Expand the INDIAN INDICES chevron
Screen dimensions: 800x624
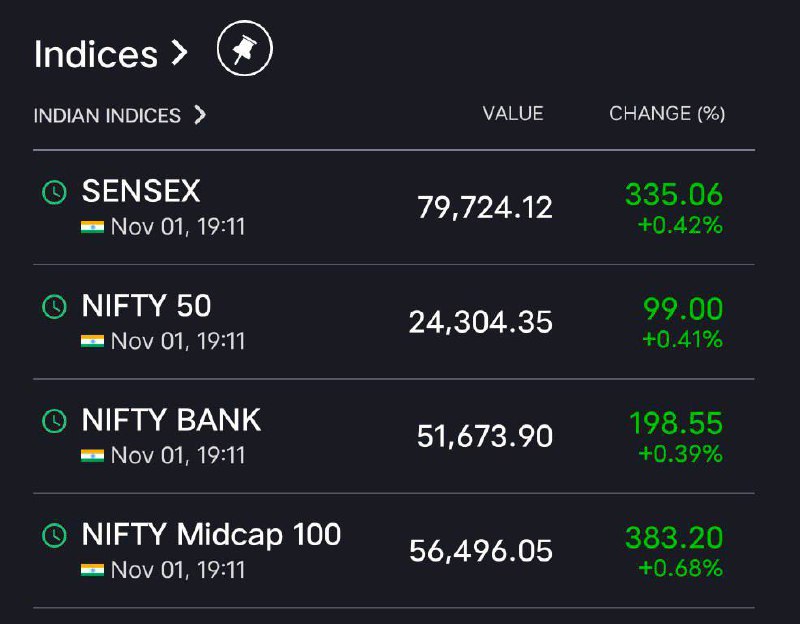[200, 115]
